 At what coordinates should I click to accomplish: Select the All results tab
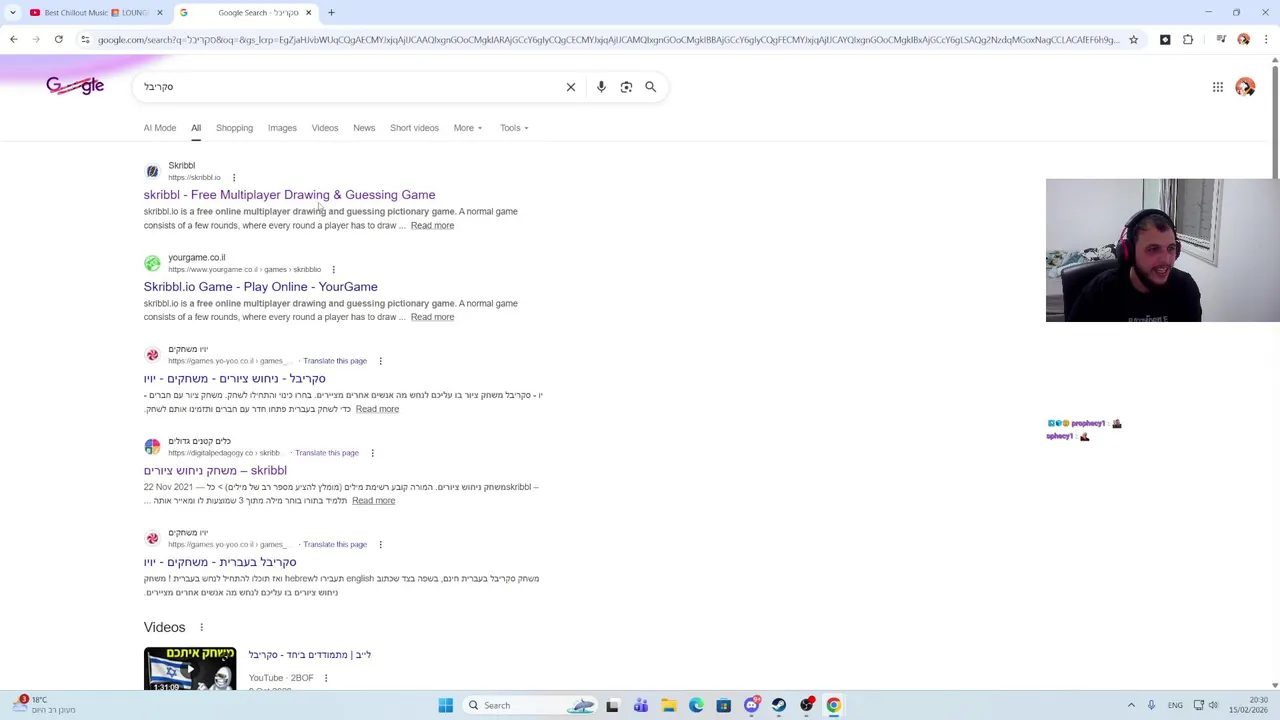[x=196, y=128]
